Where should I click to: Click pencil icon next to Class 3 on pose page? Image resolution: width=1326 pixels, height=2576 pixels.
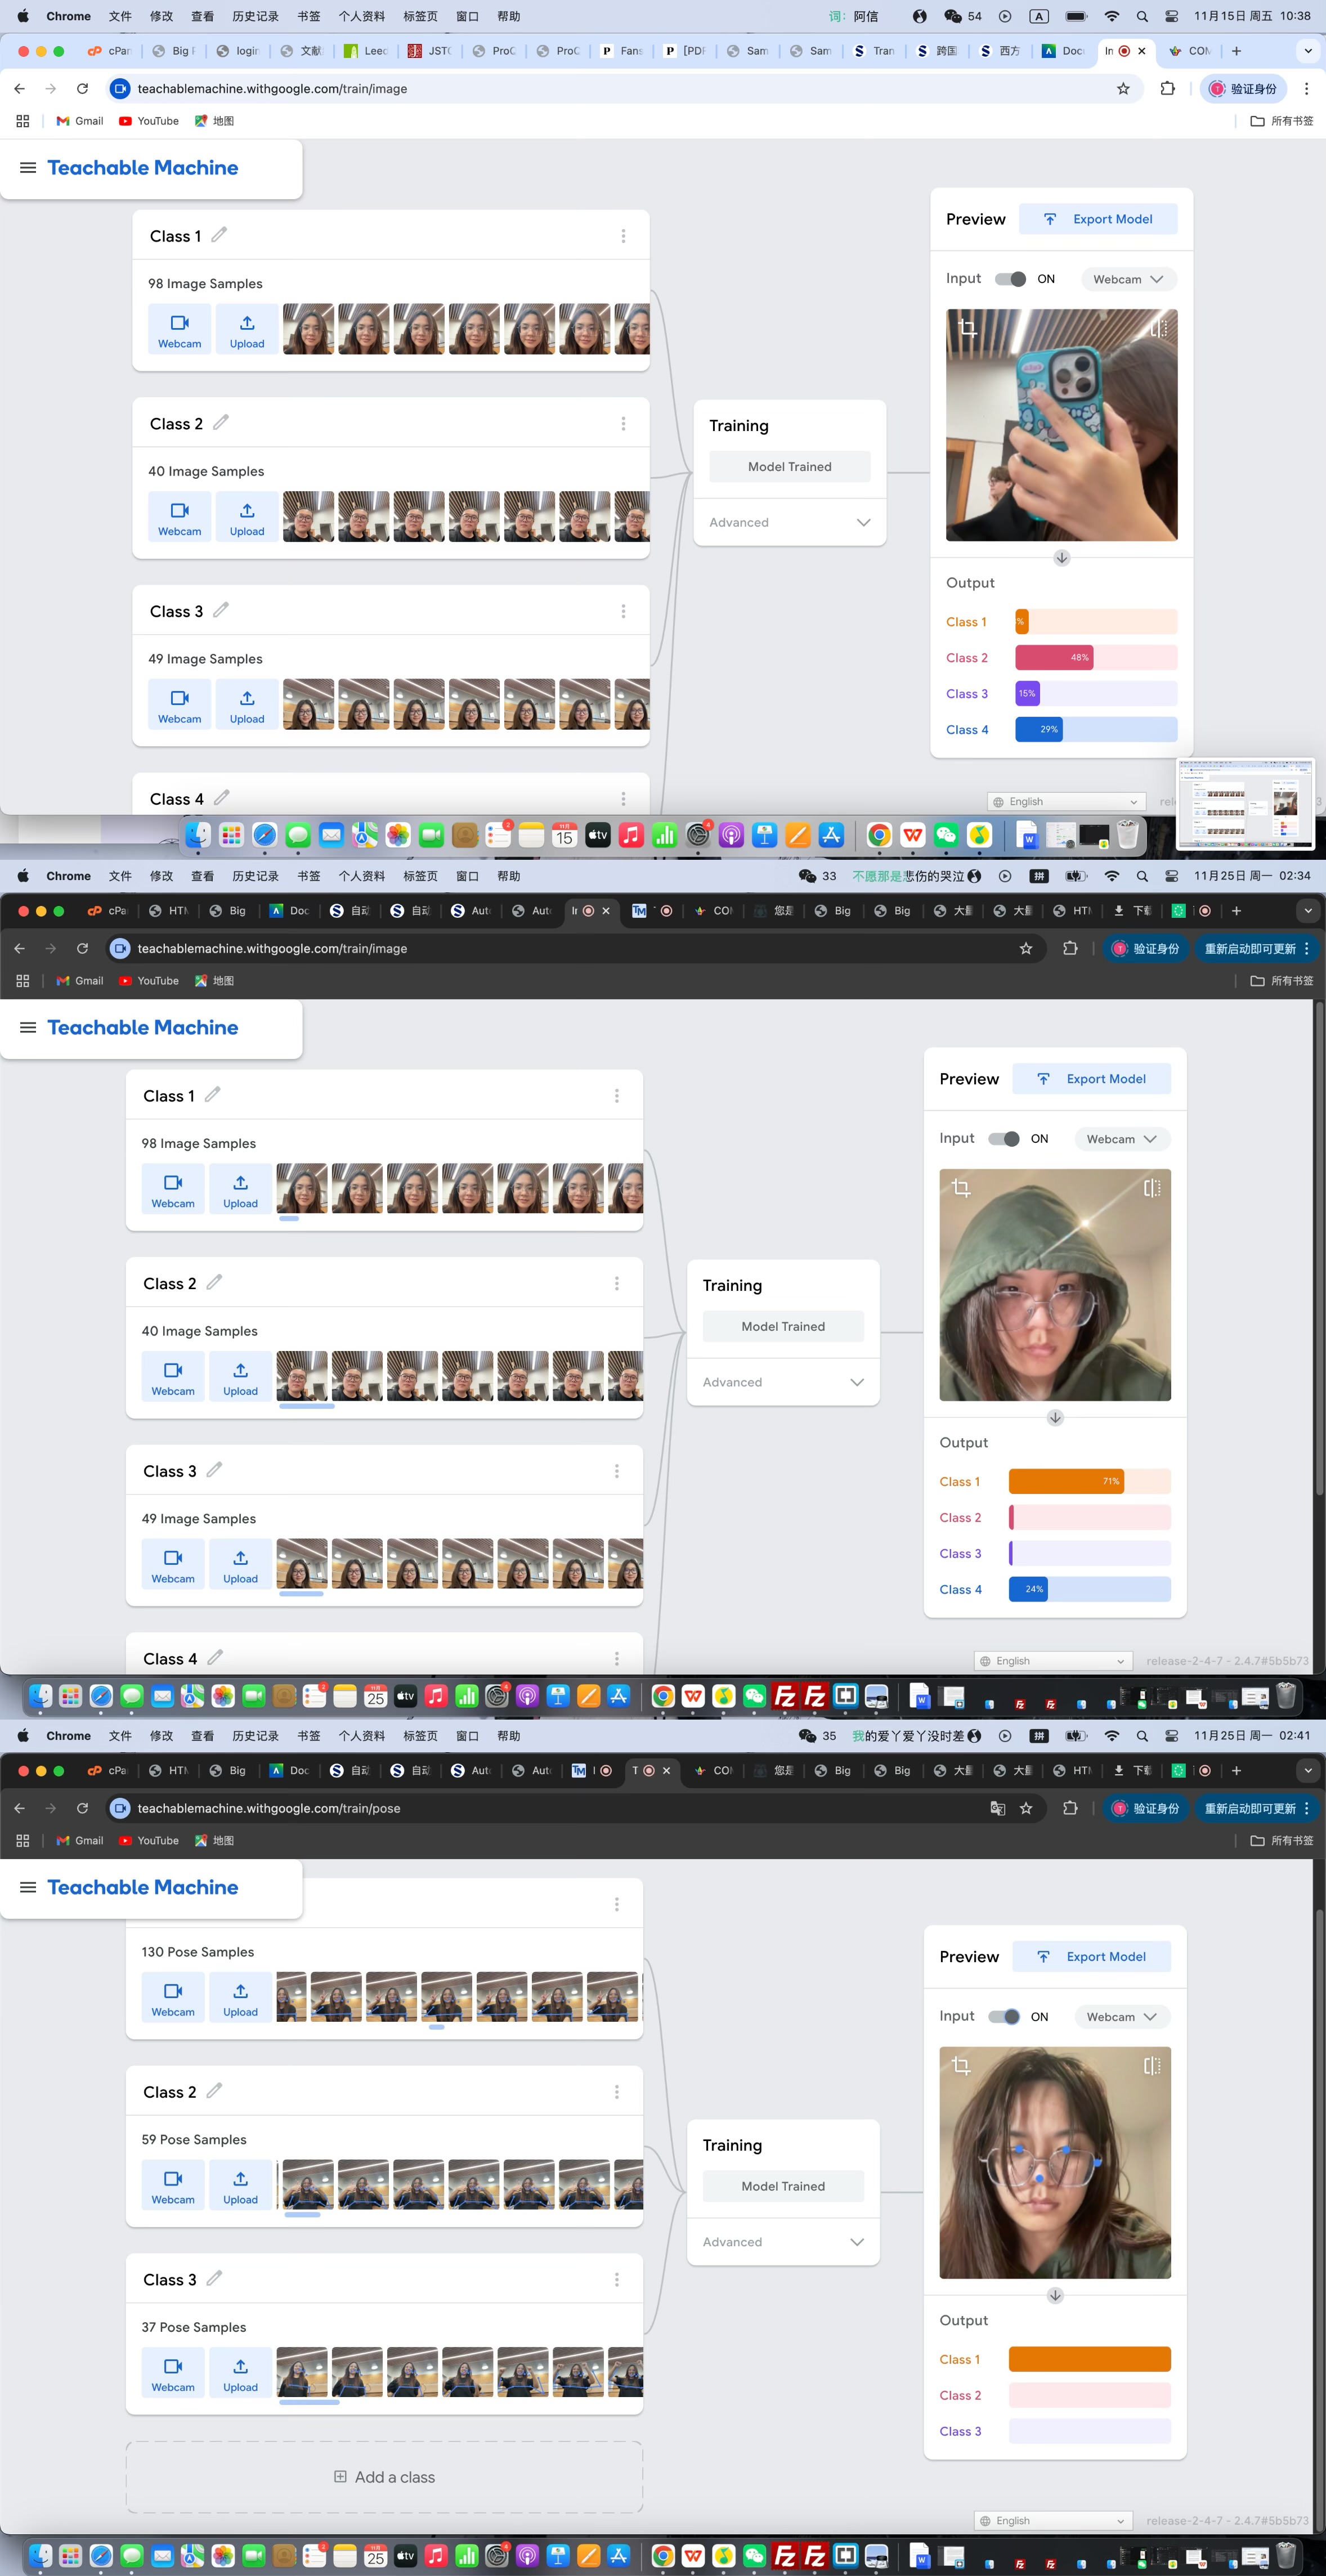[214, 2278]
